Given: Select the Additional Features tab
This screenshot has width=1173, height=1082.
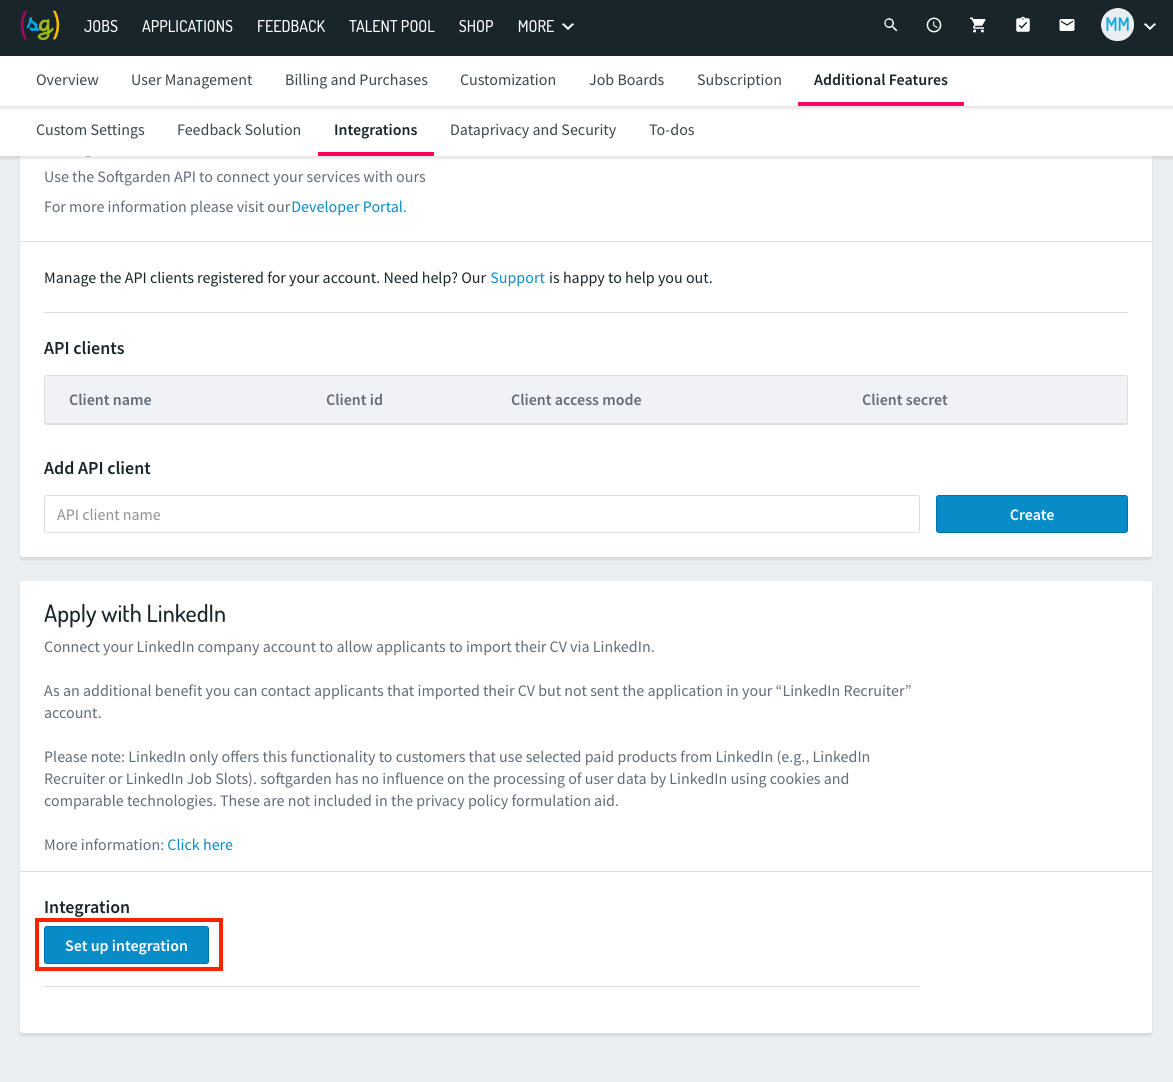Looking at the screenshot, I should pos(880,80).
